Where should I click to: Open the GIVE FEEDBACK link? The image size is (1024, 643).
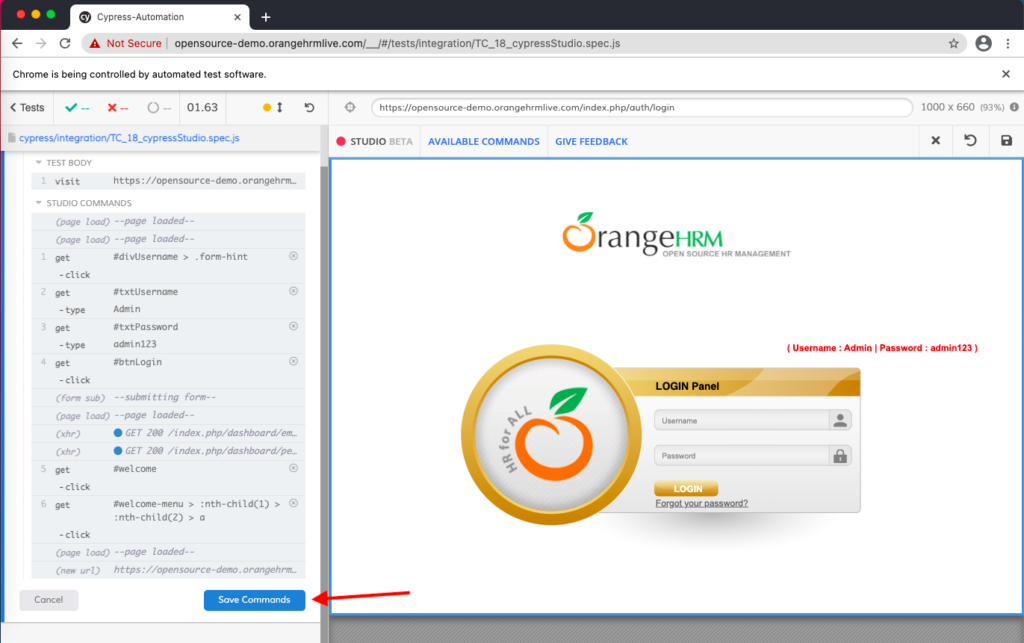[x=591, y=142]
